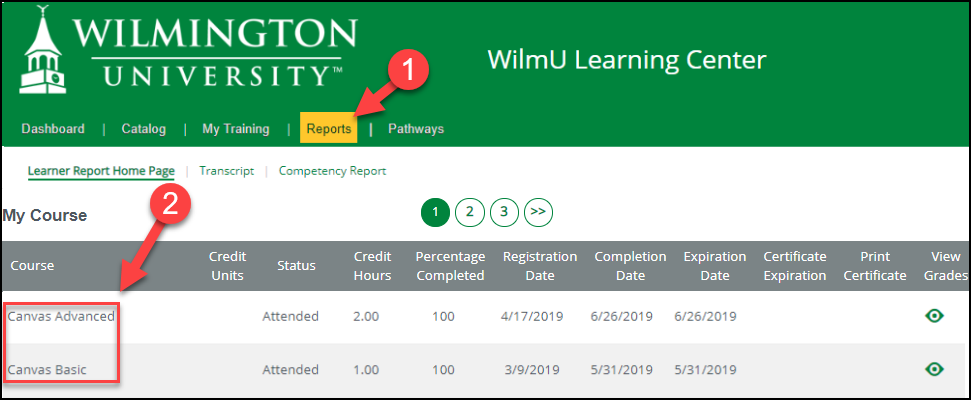The image size is (971, 400).
Task: Click the Canvas Advanced completion date
Action: (x=622, y=316)
